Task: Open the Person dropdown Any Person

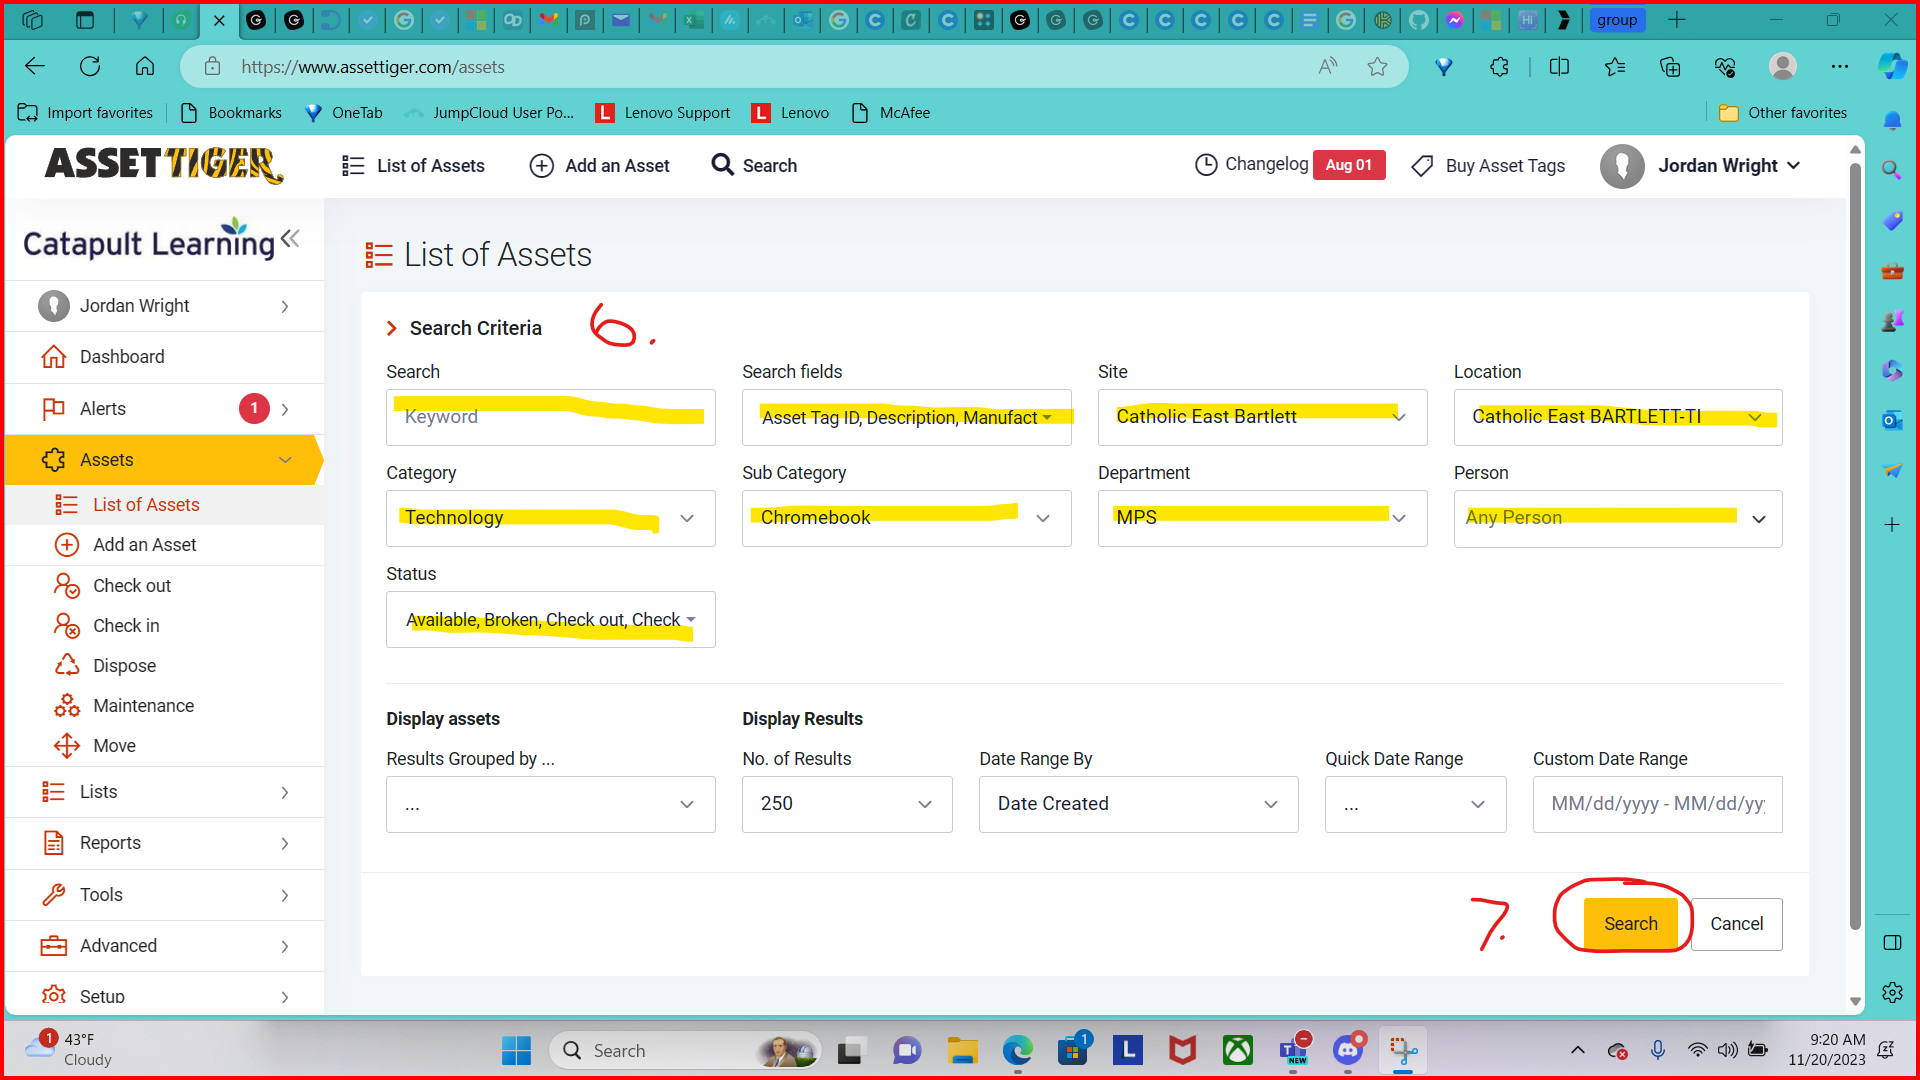Action: click(x=1618, y=519)
